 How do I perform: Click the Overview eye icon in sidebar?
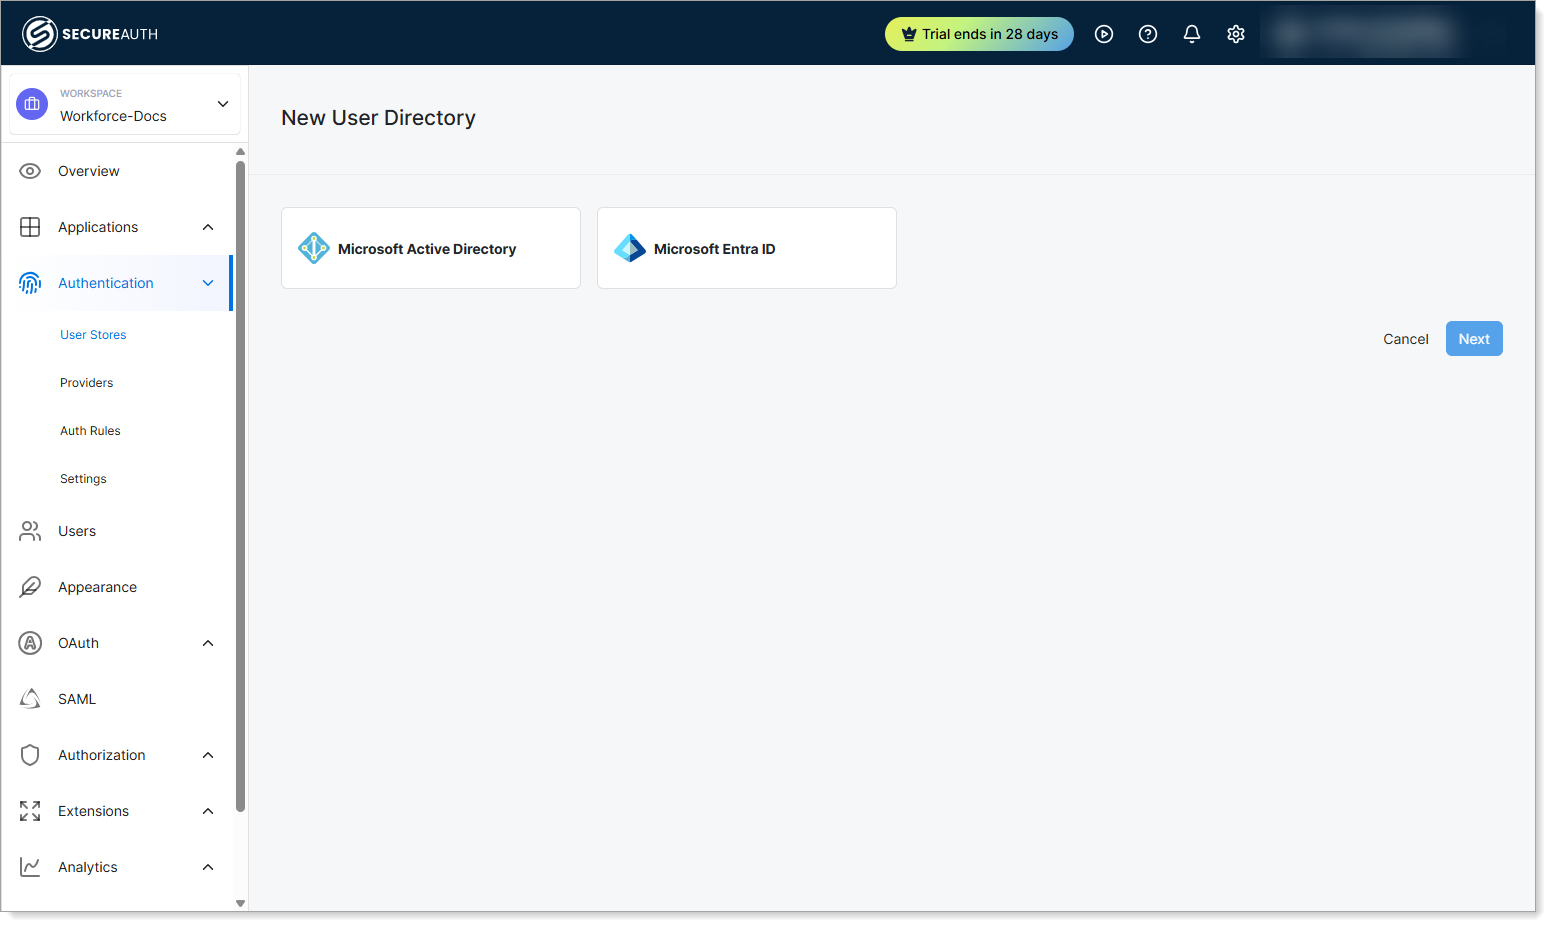click(30, 171)
